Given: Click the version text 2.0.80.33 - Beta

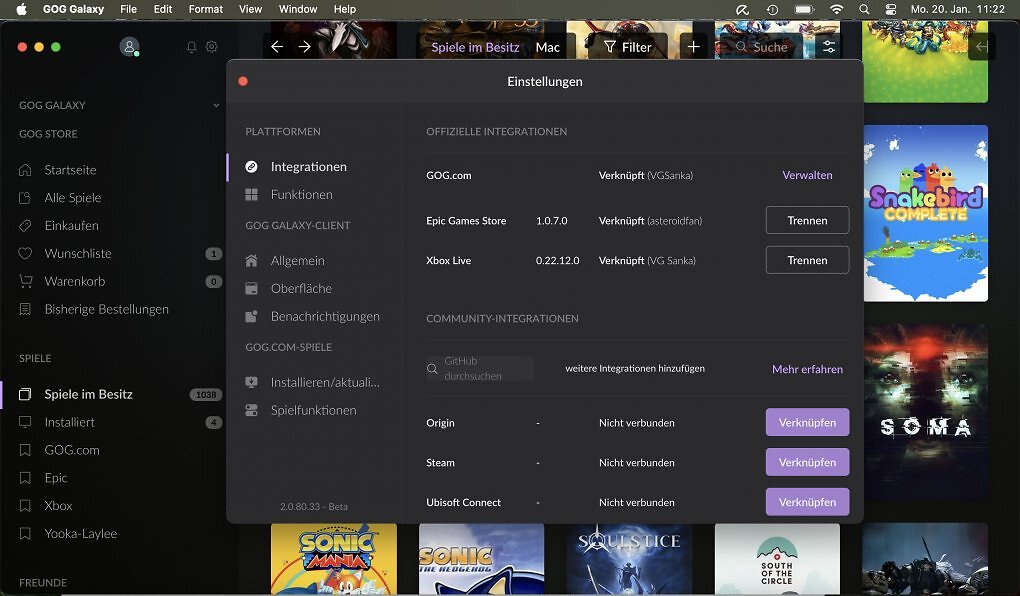Looking at the screenshot, I should pos(314,506).
